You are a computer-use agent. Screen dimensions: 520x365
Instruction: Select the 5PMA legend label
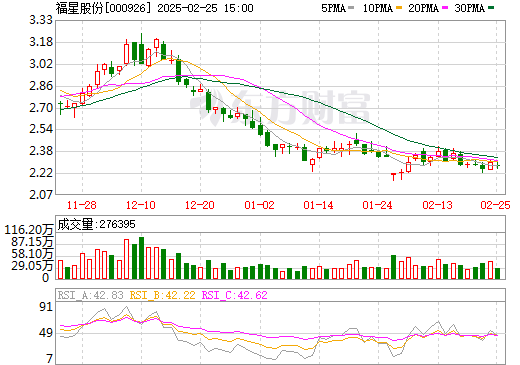pos(333,8)
